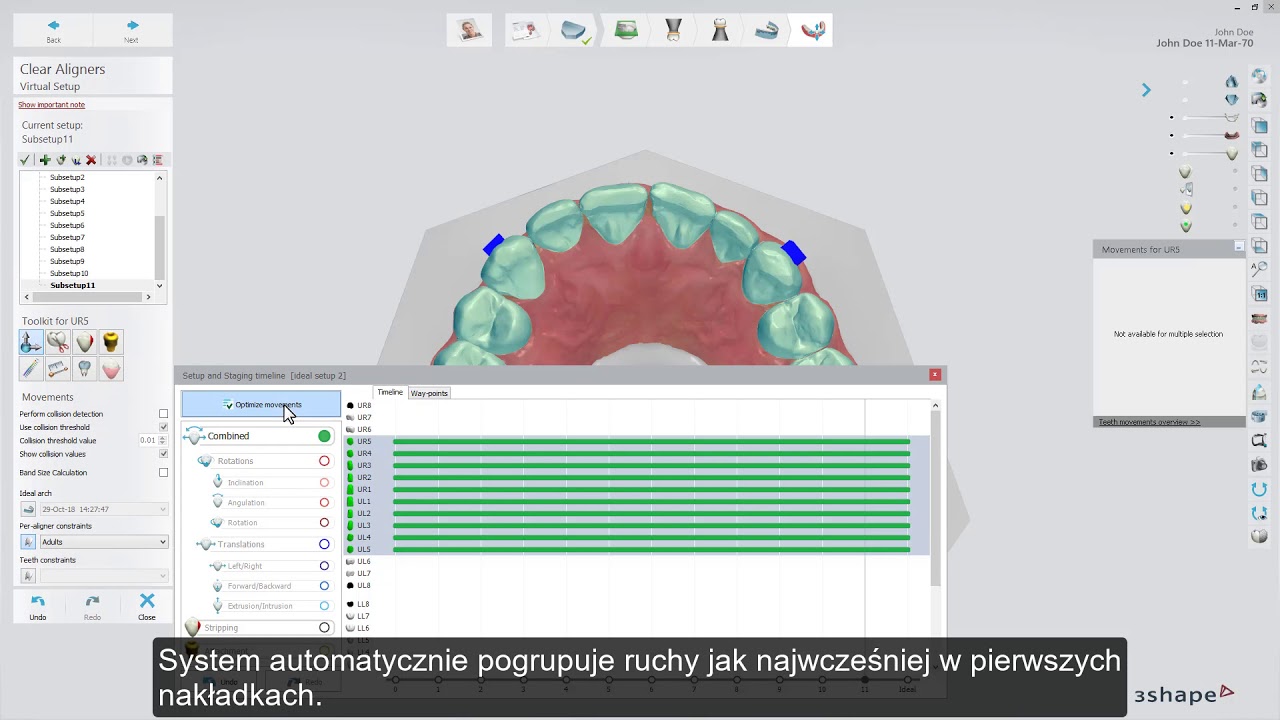Image resolution: width=1280 pixels, height=720 pixels.
Task: Click Optimize movements button
Action: [261, 405]
